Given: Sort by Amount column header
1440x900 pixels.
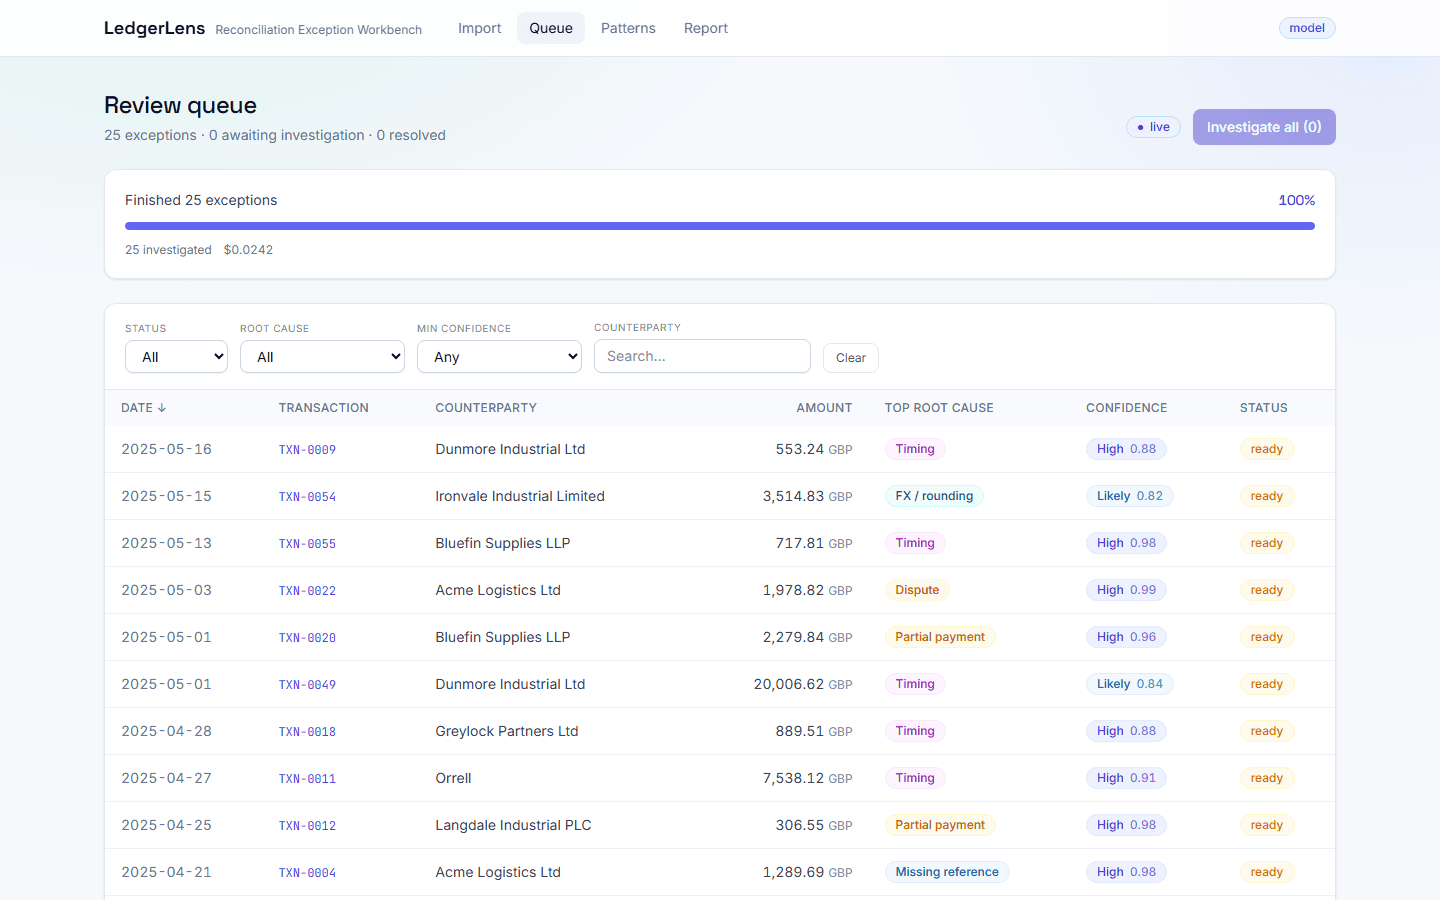Looking at the screenshot, I should click(824, 408).
